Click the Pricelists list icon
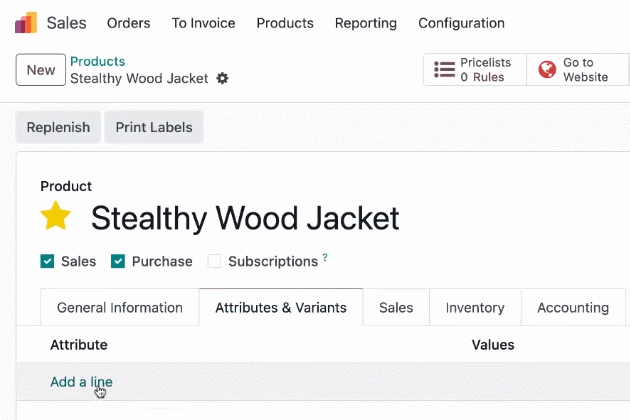Image resolution: width=630 pixels, height=420 pixels. coord(444,70)
